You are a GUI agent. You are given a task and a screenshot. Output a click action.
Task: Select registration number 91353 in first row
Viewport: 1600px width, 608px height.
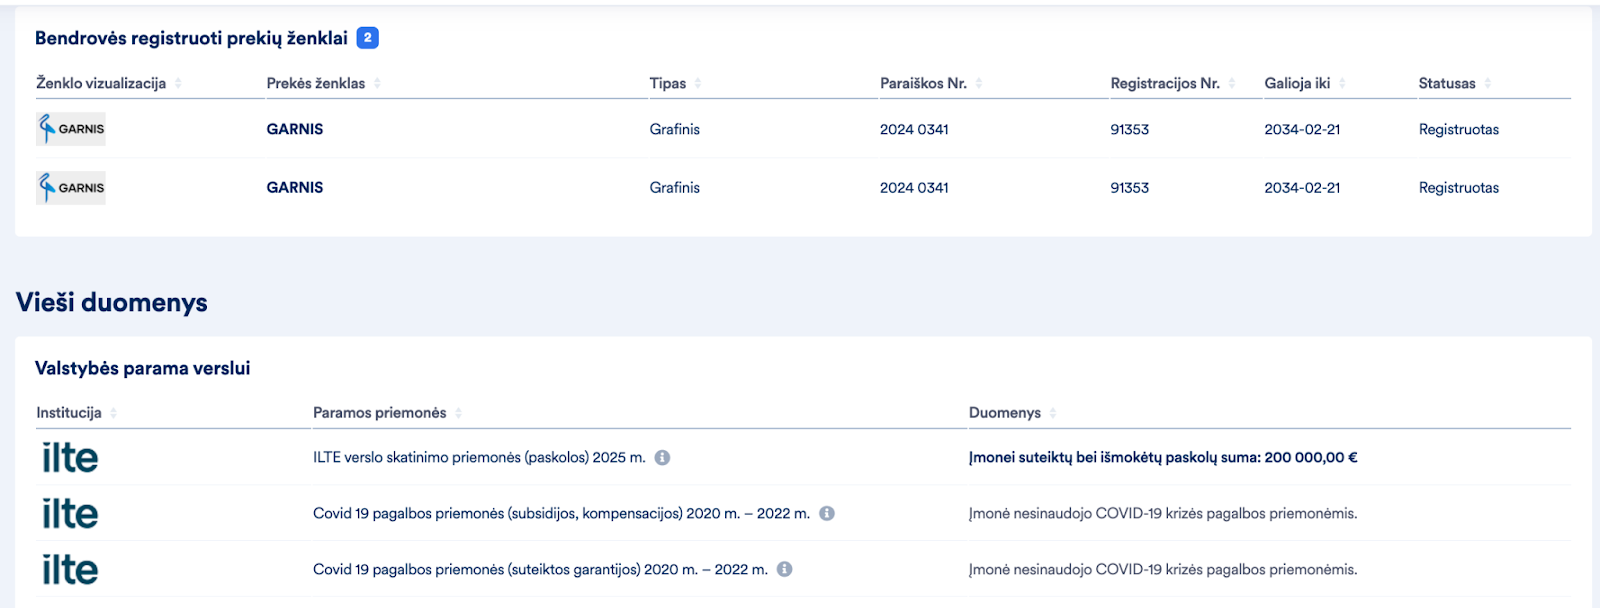1130,129
